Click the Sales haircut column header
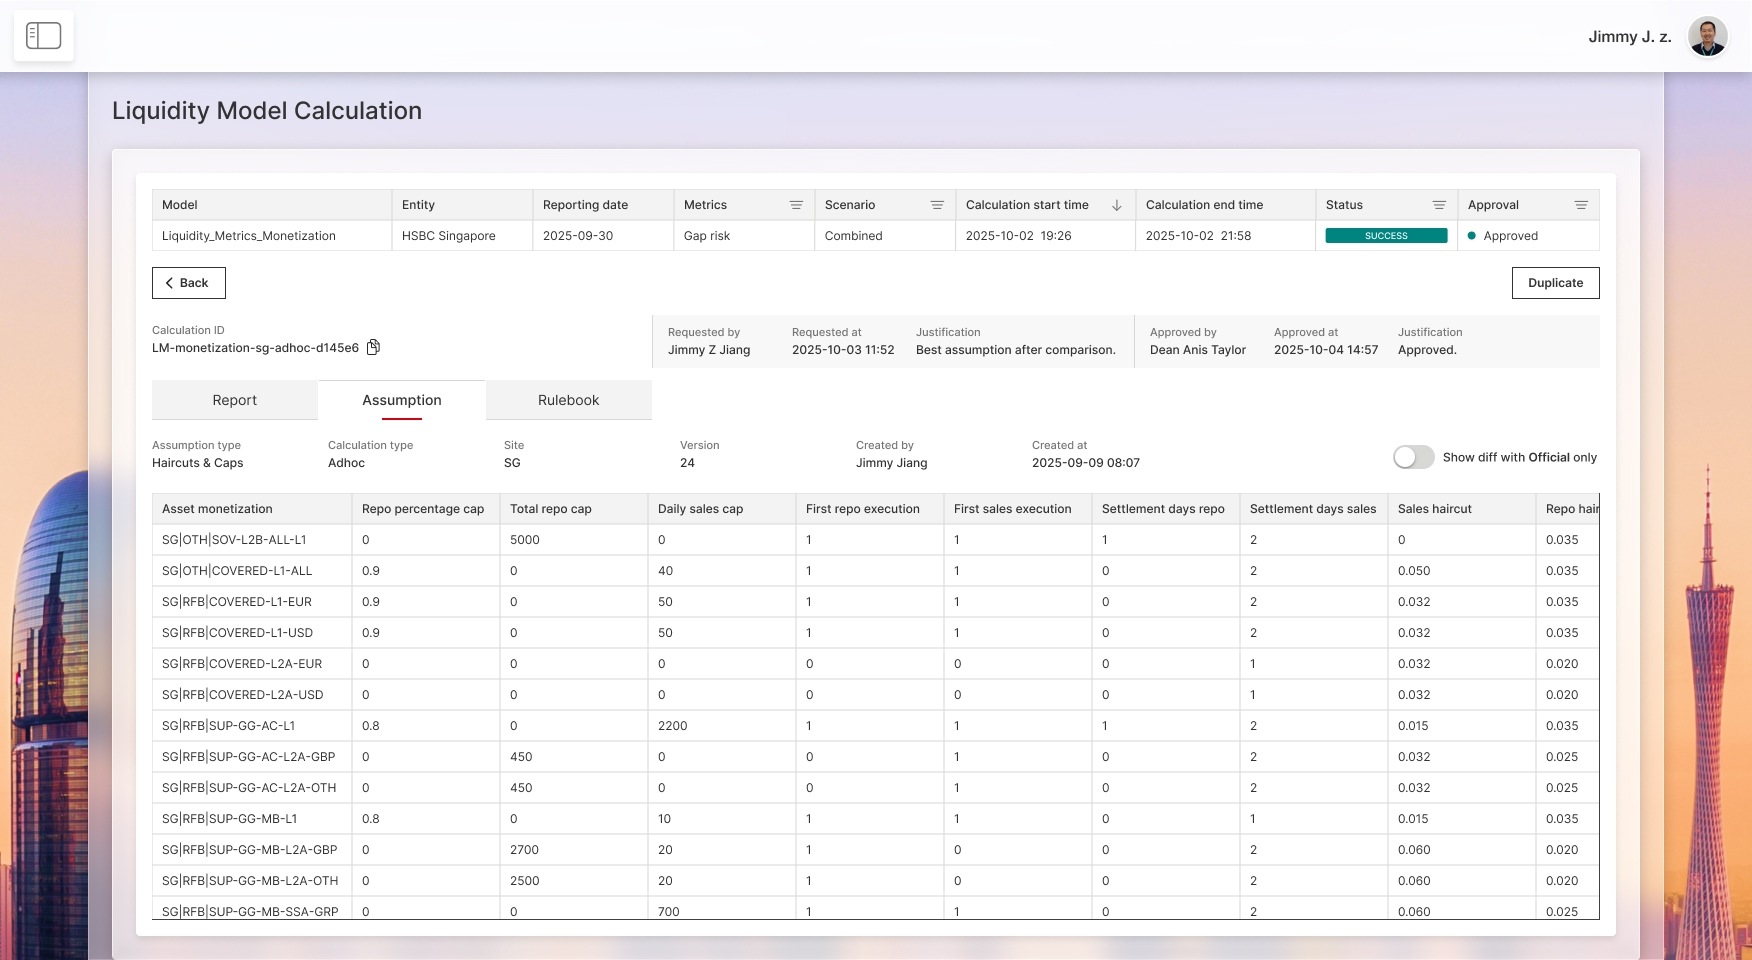The height and width of the screenshot is (960, 1752). coord(1434,509)
